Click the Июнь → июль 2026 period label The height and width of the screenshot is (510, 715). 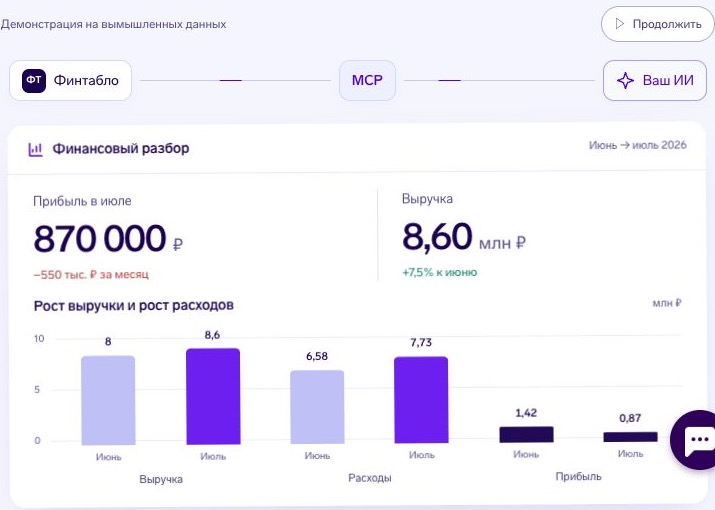point(637,145)
